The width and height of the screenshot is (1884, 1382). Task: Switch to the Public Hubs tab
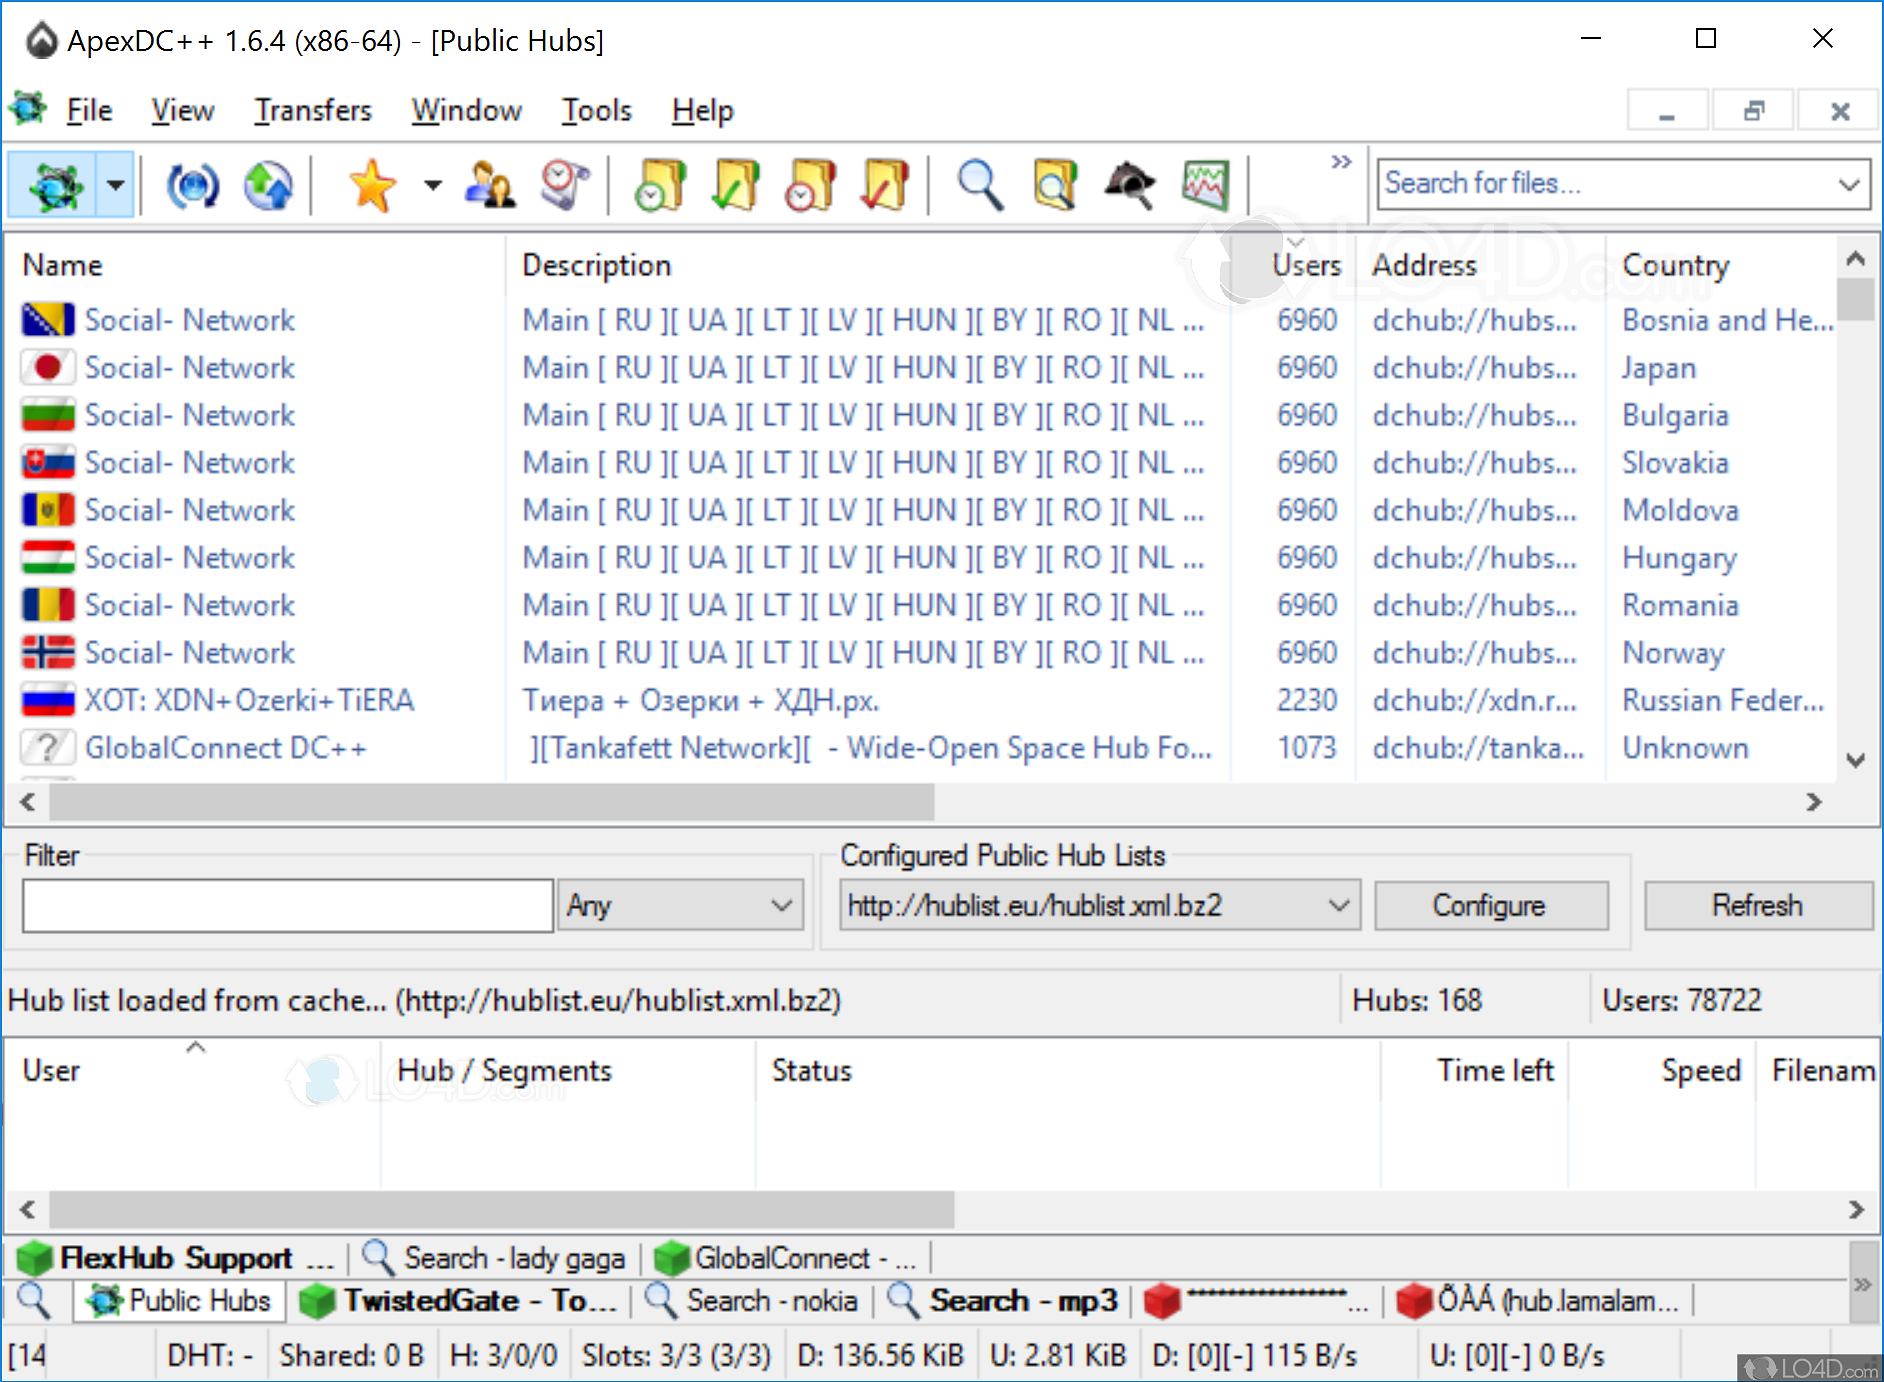tap(180, 1300)
